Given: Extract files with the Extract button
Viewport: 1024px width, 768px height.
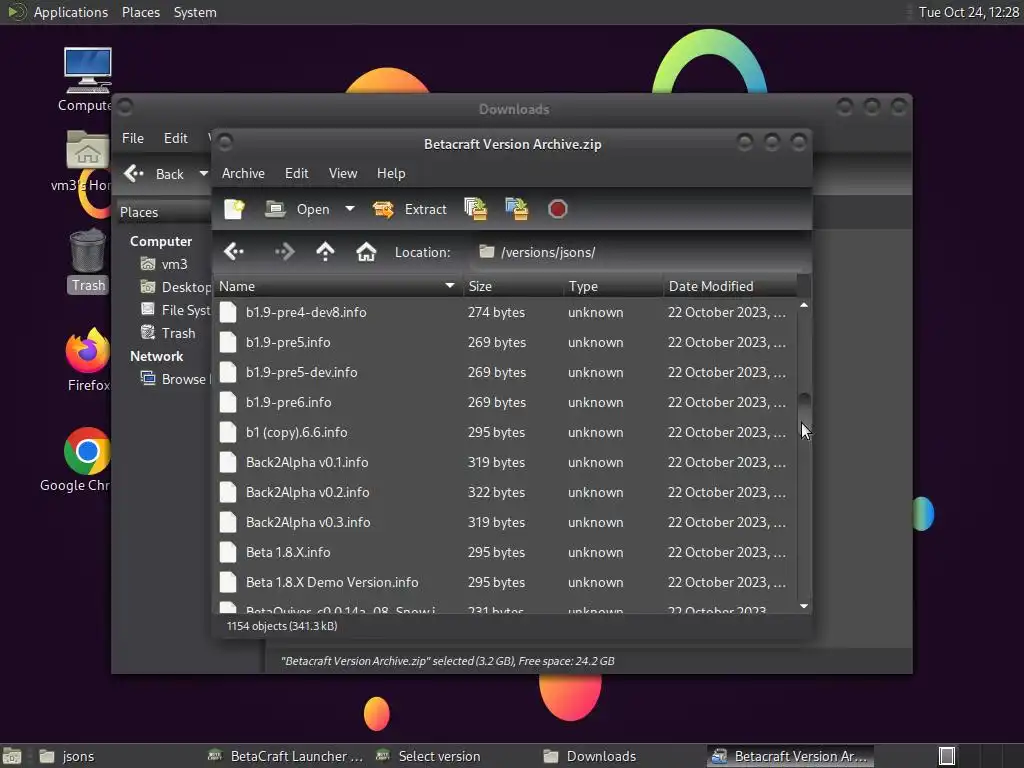Looking at the screenshot, I should (x=409, y=209).
